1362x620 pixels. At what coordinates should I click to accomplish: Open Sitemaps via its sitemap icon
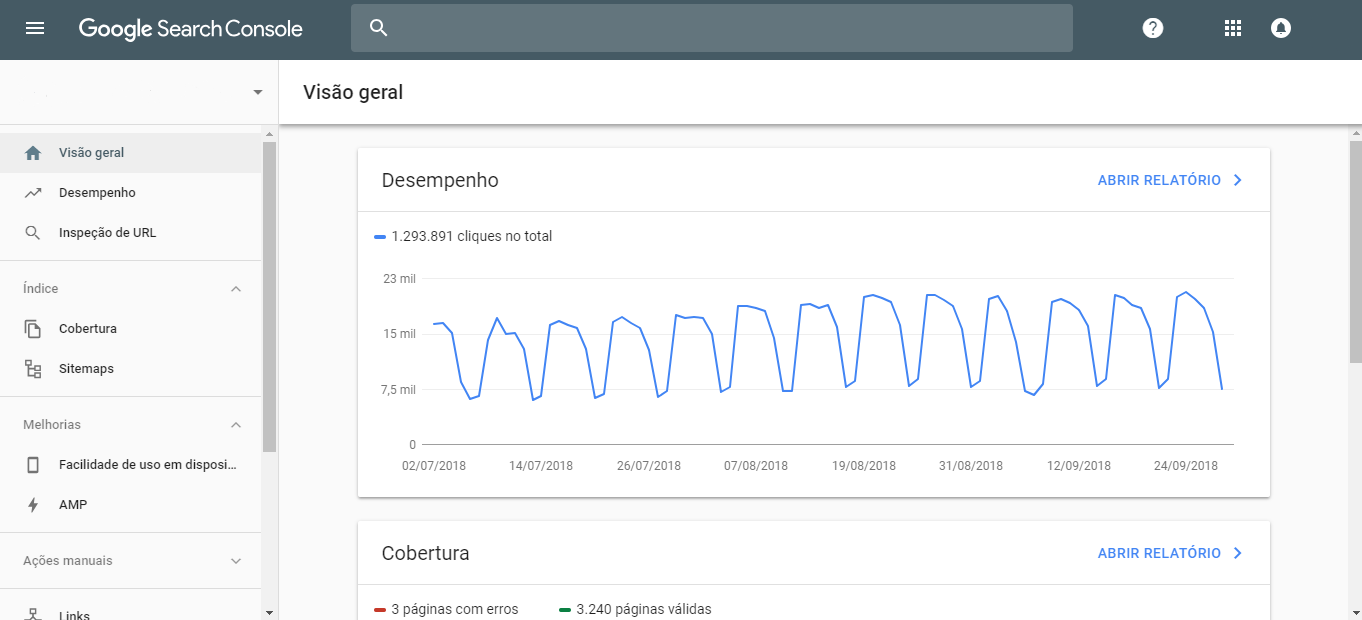click(34, 367)
